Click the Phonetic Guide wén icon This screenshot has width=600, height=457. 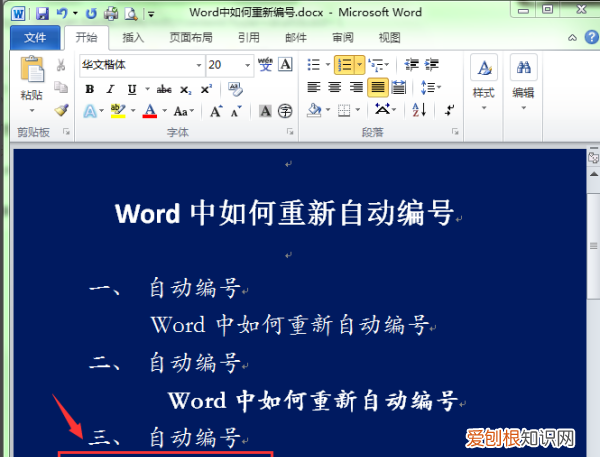pyautogui.click(x=265, y=64)
